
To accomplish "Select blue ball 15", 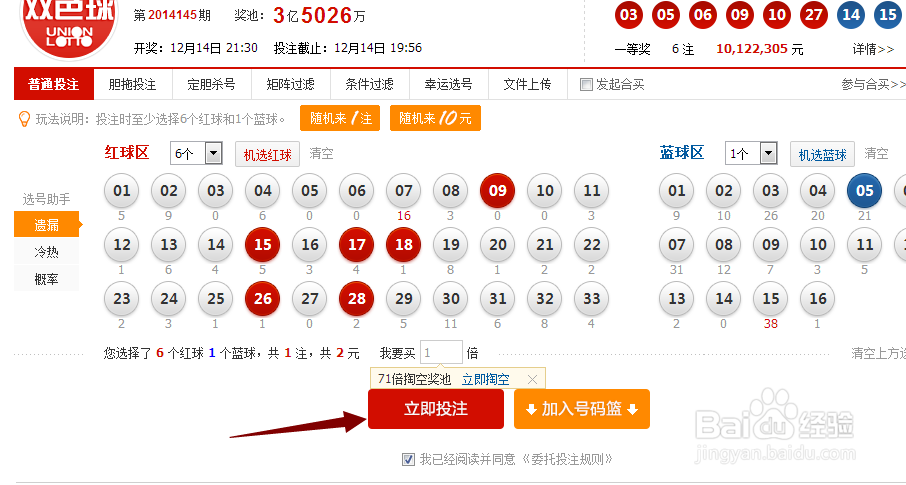I will [771, 299].
